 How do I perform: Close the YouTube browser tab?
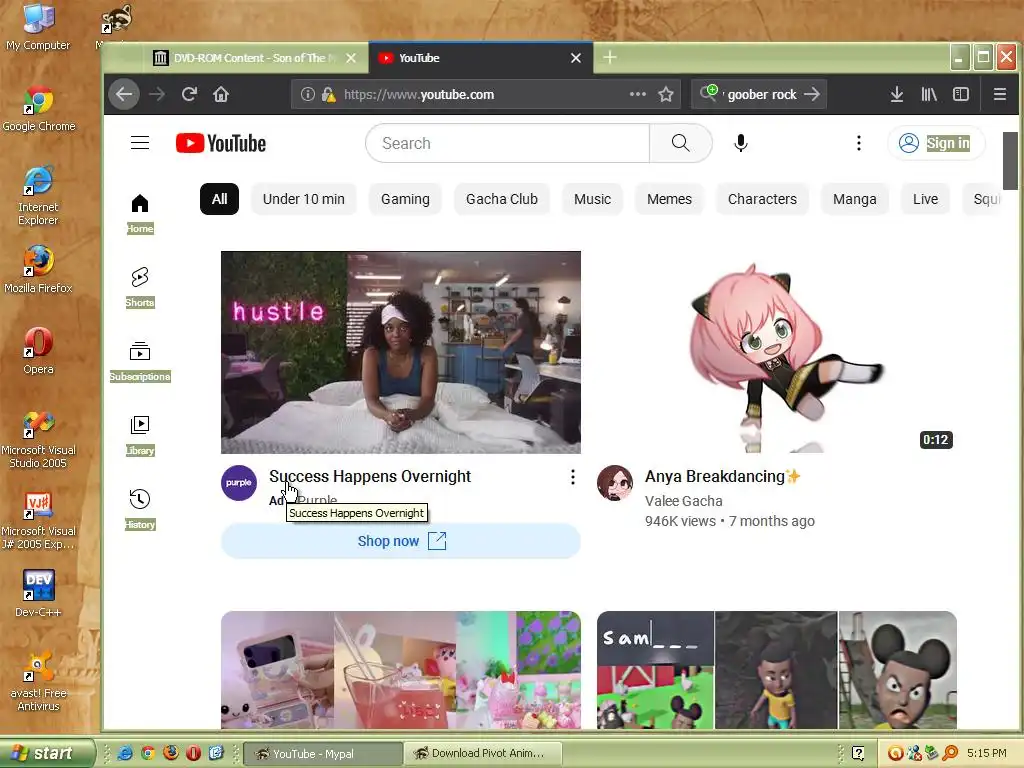(575, 58)
